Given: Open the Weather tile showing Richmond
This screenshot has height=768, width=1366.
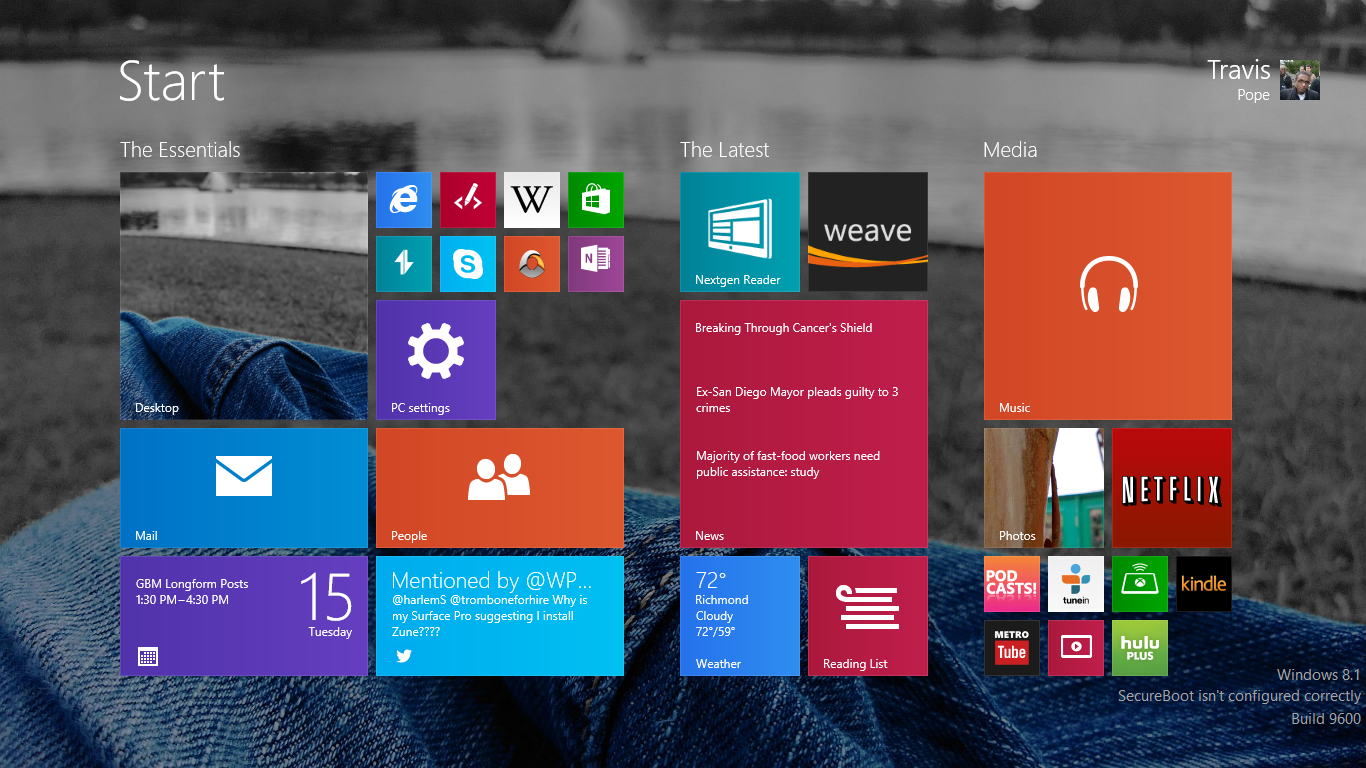Looking at the screenshot, I should coord(740,616).
